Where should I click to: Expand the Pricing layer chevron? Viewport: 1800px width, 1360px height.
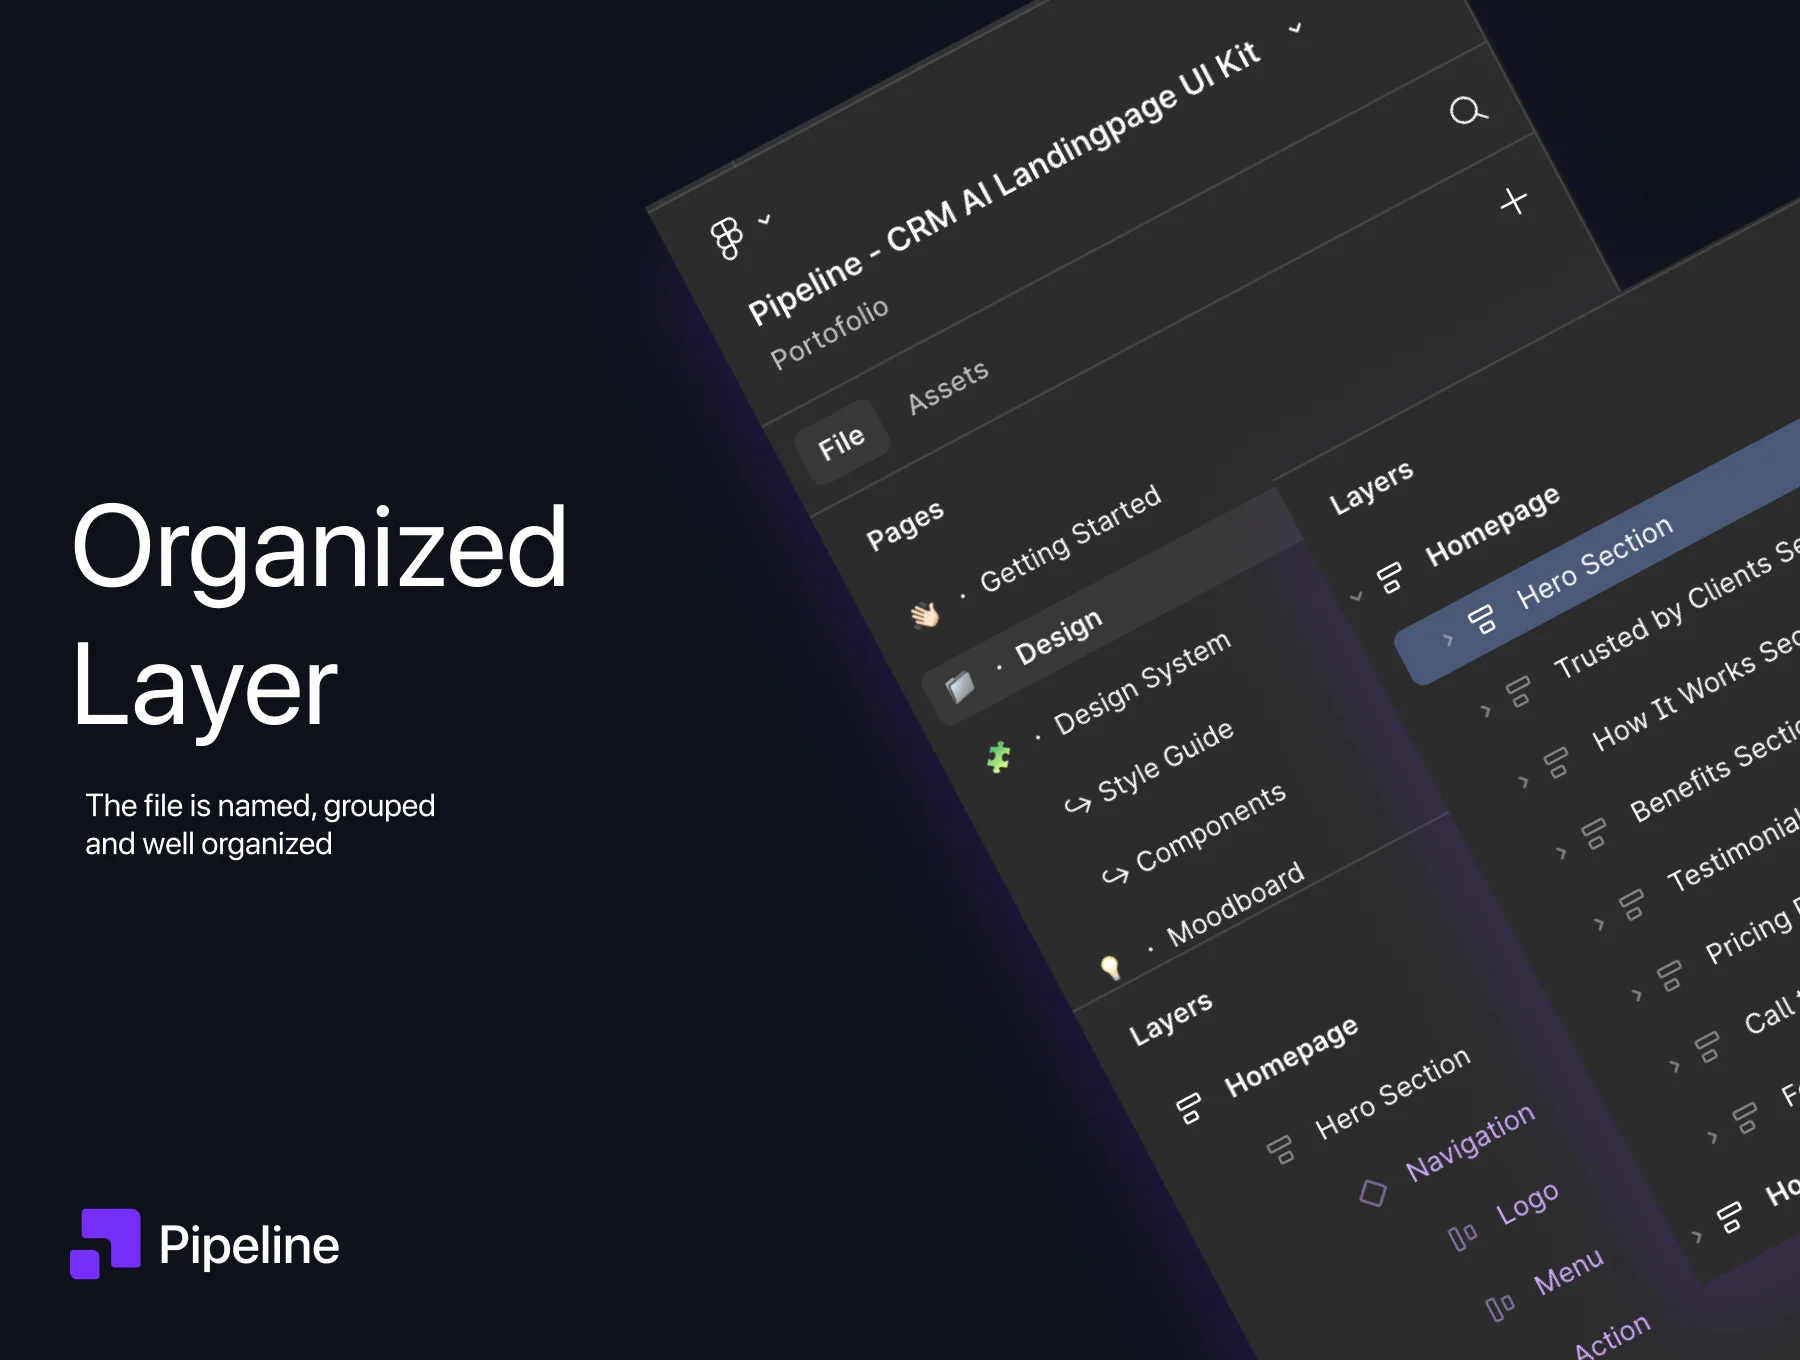1637,995
